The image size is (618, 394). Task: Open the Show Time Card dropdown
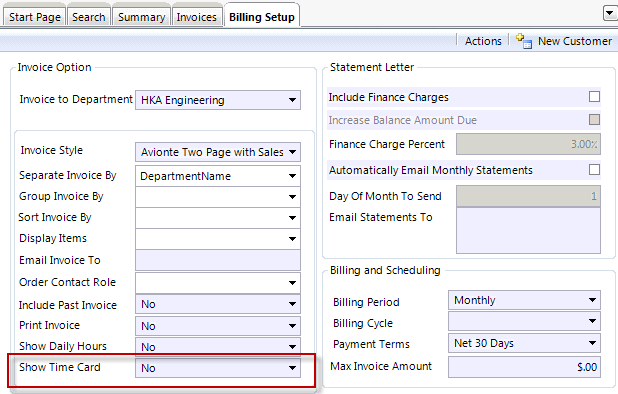pyautogui.click(x=218, y=368)
